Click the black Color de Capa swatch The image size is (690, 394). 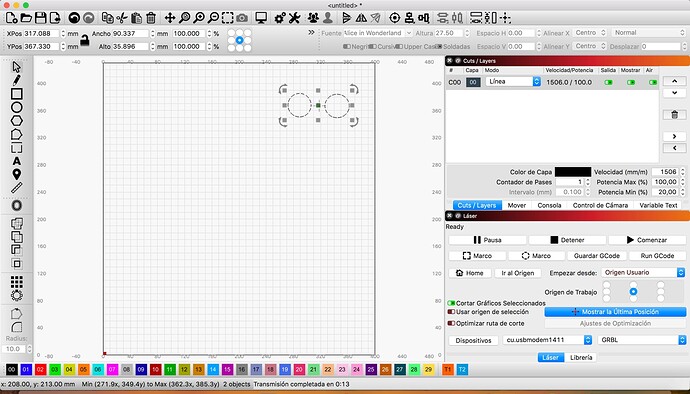point(573,172)
